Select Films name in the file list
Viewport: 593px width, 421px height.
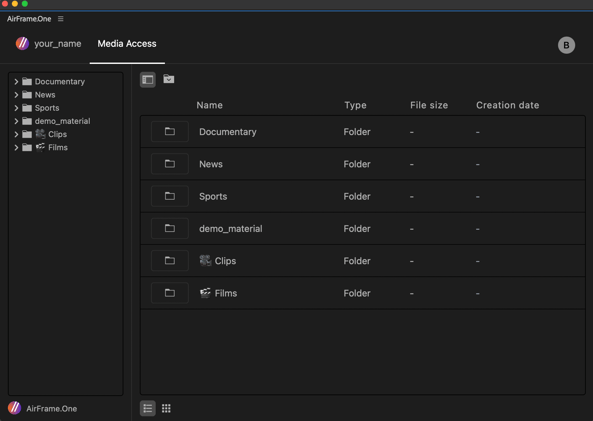coord(226,293)
